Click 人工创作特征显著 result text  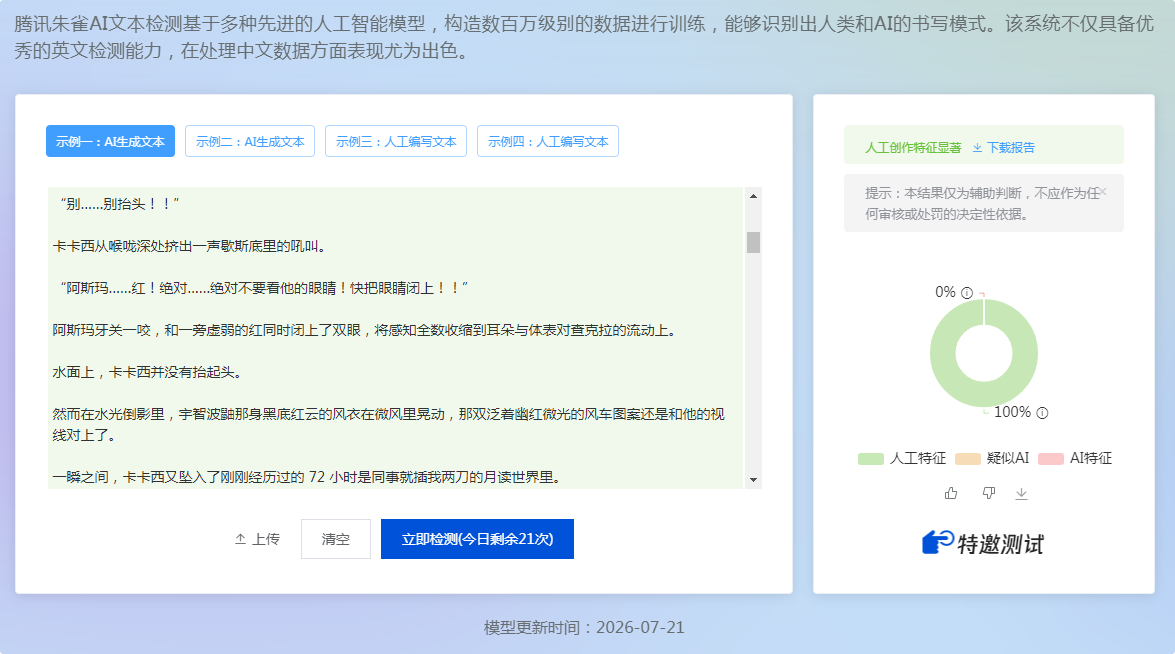913,148
